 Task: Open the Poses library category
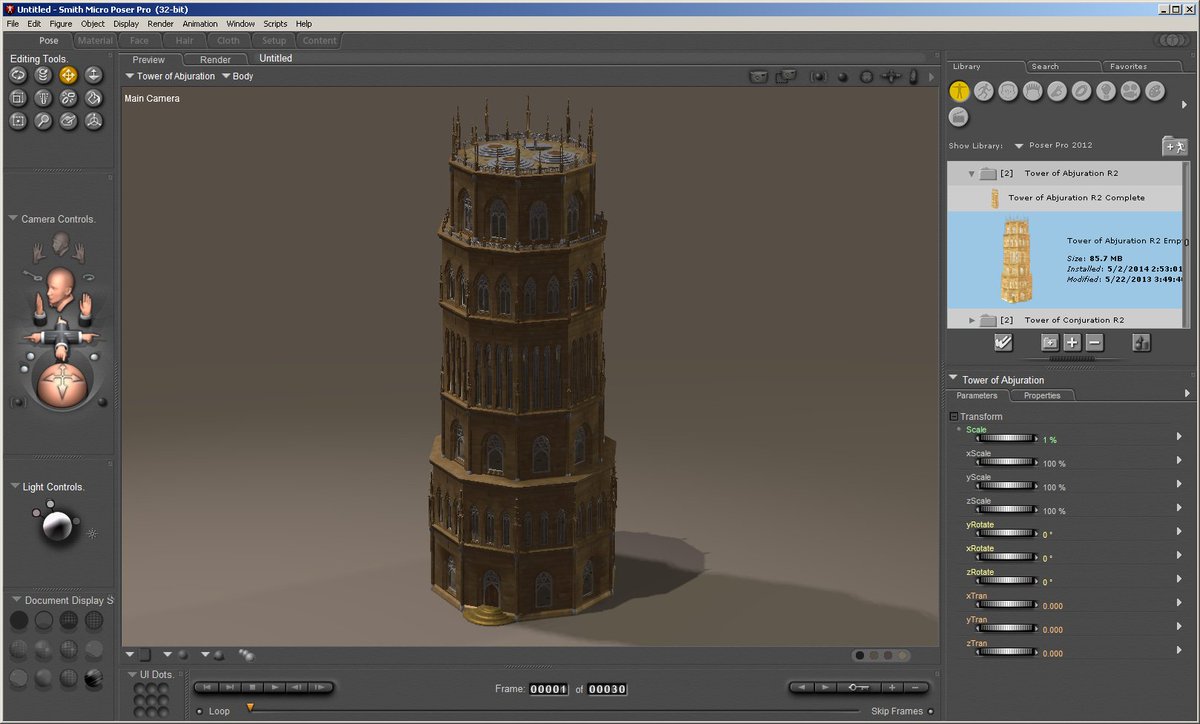pos(984,91)
